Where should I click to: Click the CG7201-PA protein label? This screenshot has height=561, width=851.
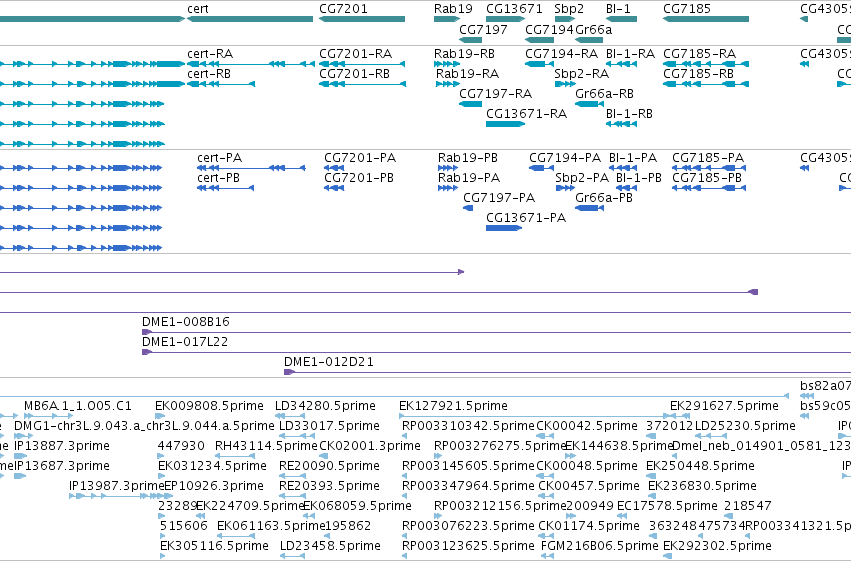[360, 158]
